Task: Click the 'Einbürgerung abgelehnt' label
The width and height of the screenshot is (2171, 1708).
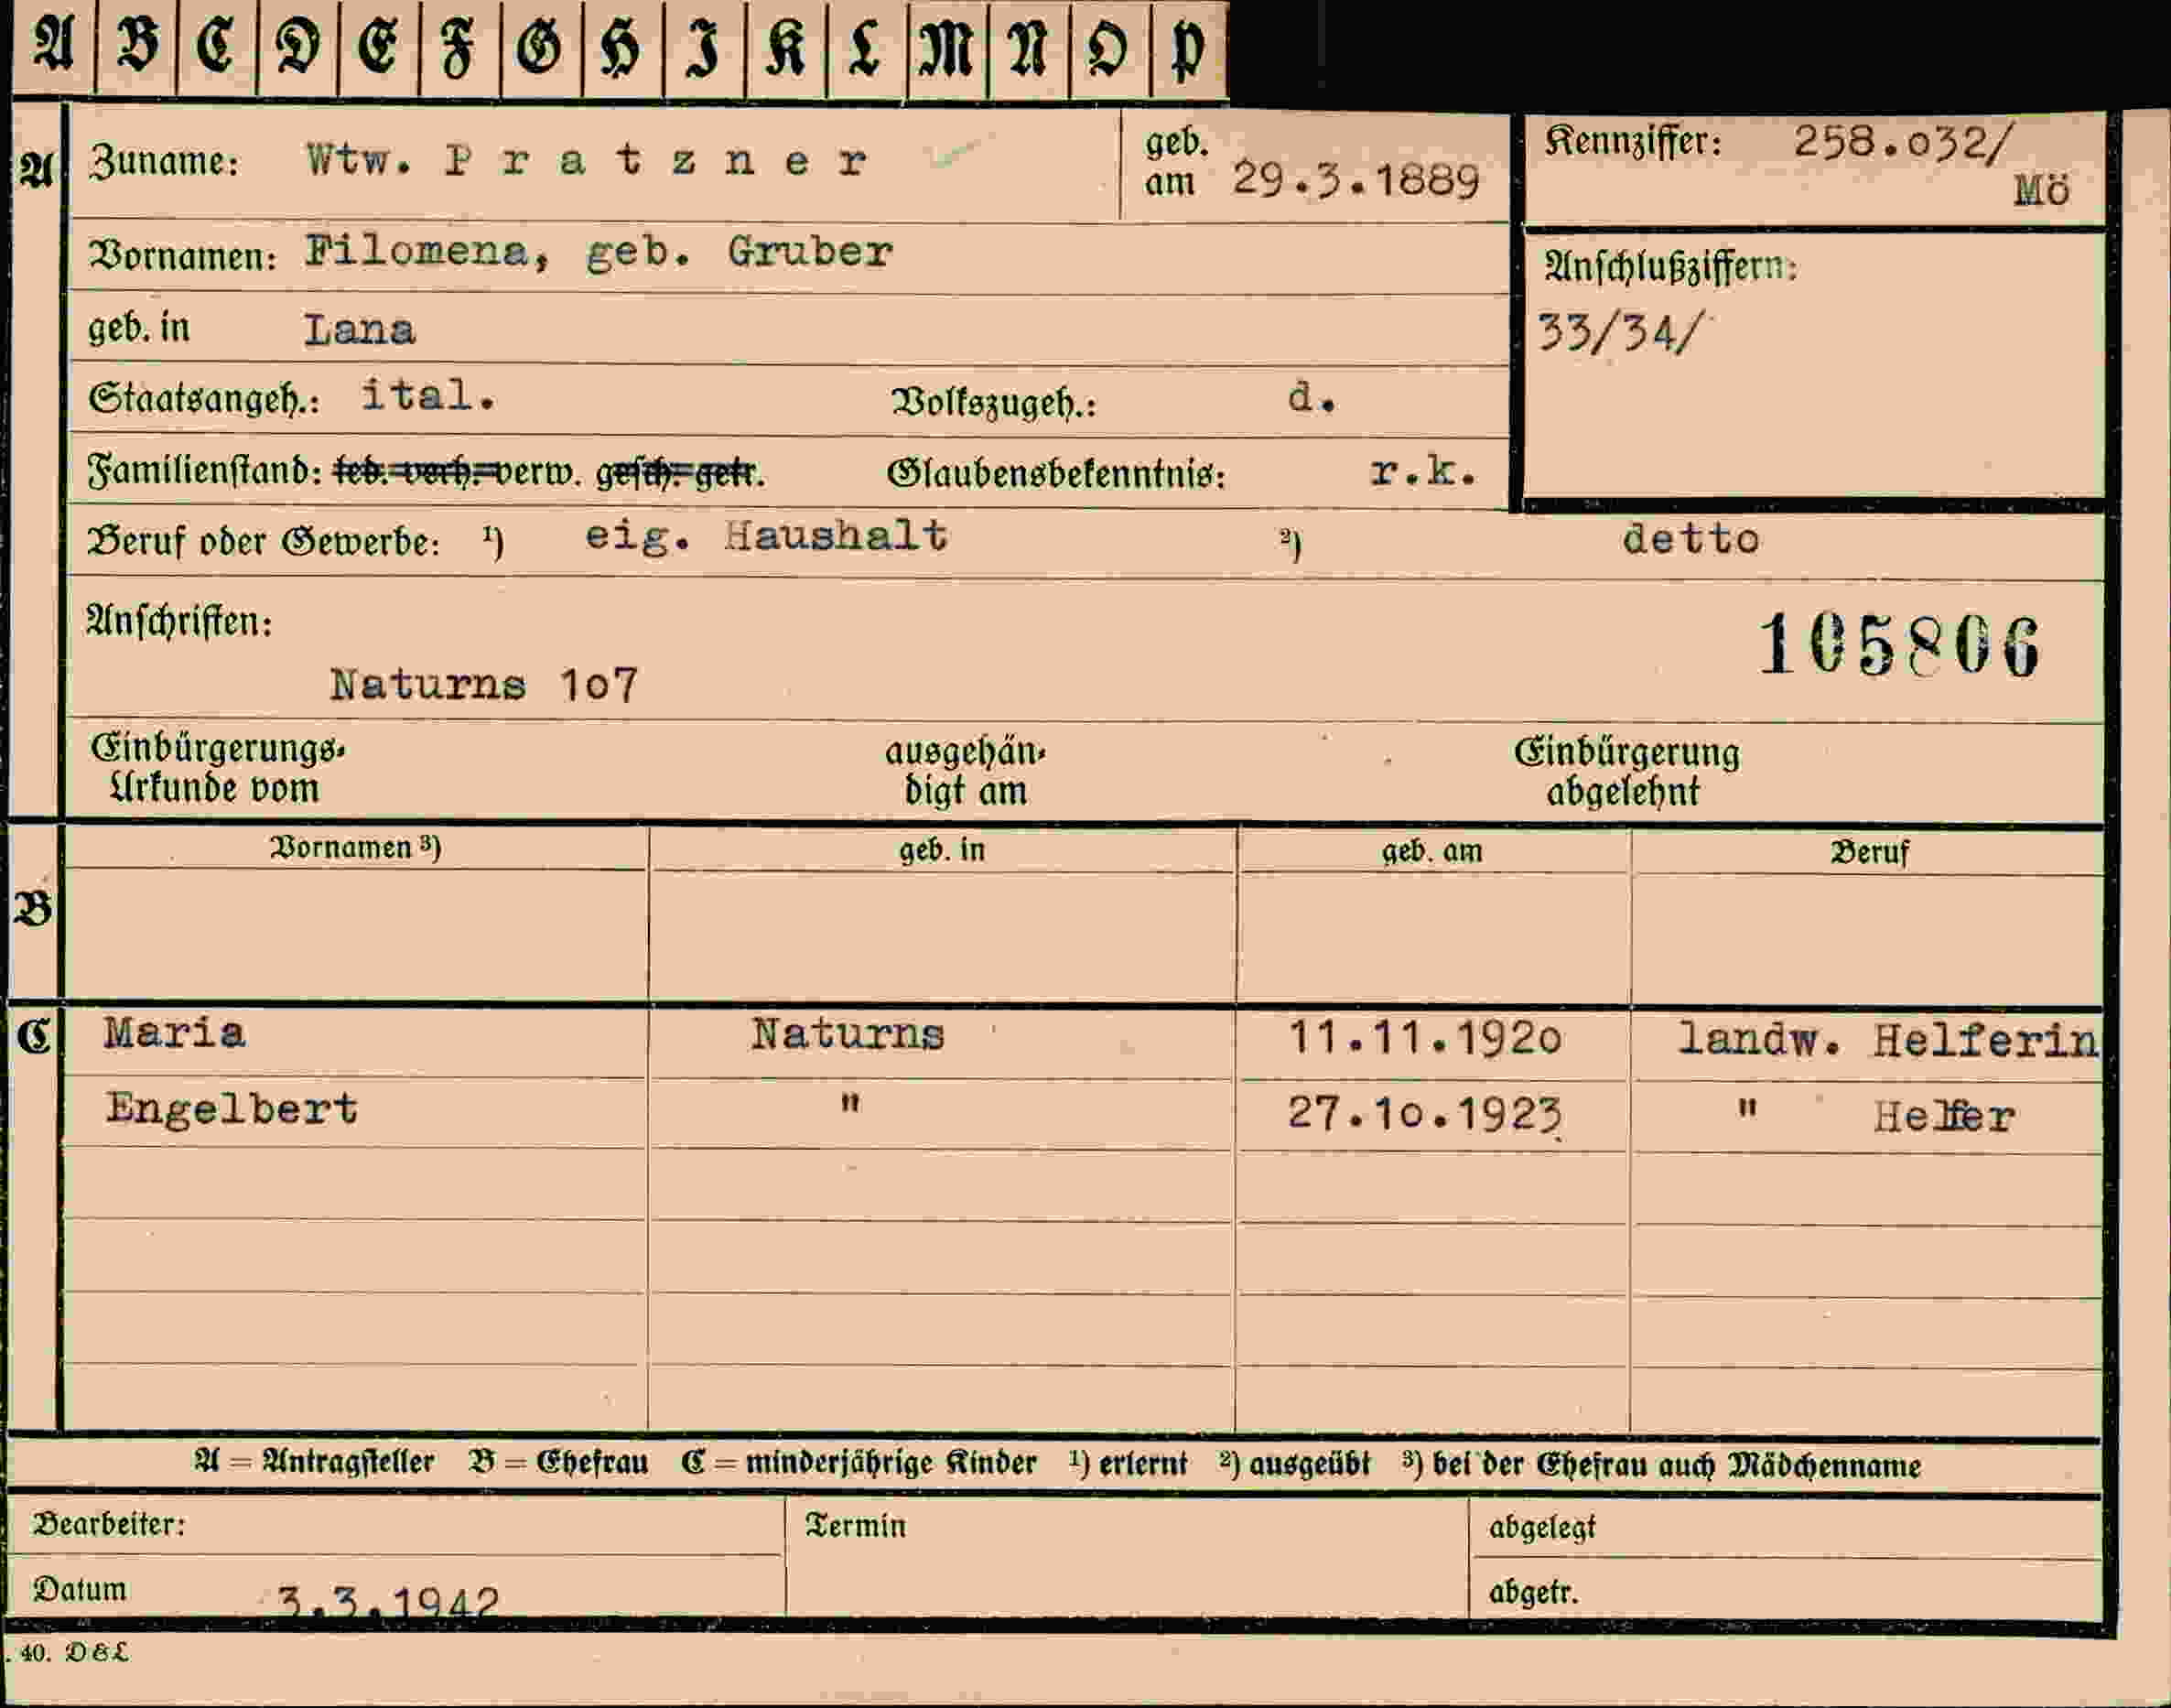Action: [1626, 772]
